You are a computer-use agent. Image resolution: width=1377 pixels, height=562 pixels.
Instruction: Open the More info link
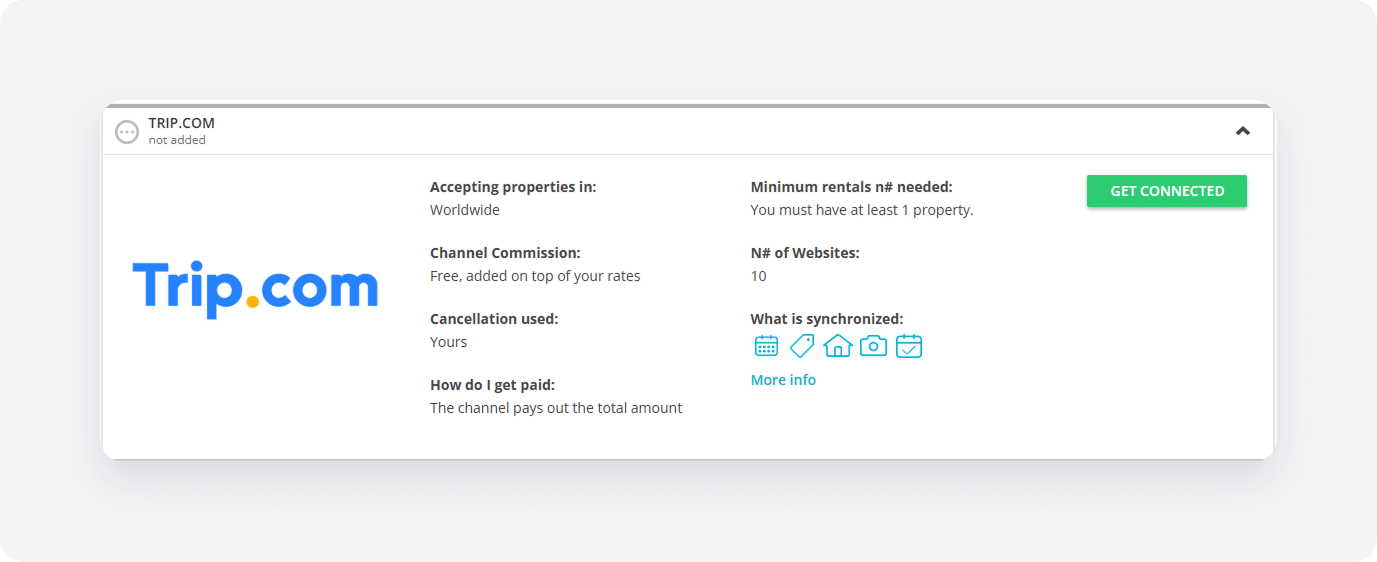pos(783,380)
